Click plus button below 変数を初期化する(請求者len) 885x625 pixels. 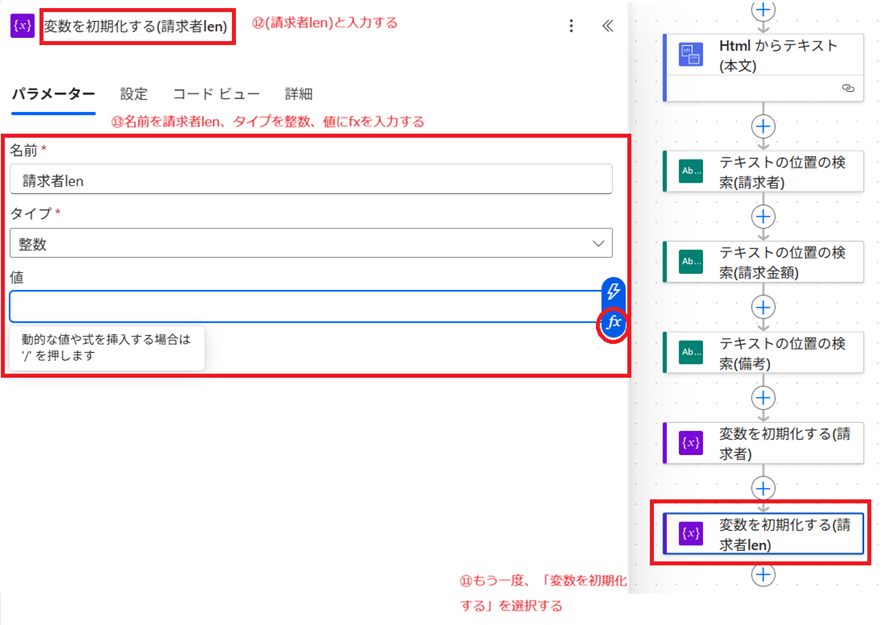click(x=763, y=575)
